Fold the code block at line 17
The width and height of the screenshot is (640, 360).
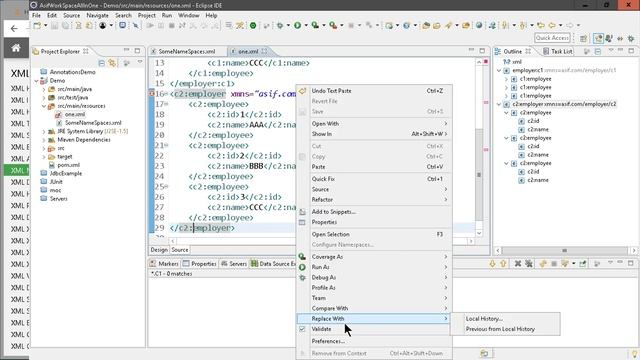[x=167, y=104]
